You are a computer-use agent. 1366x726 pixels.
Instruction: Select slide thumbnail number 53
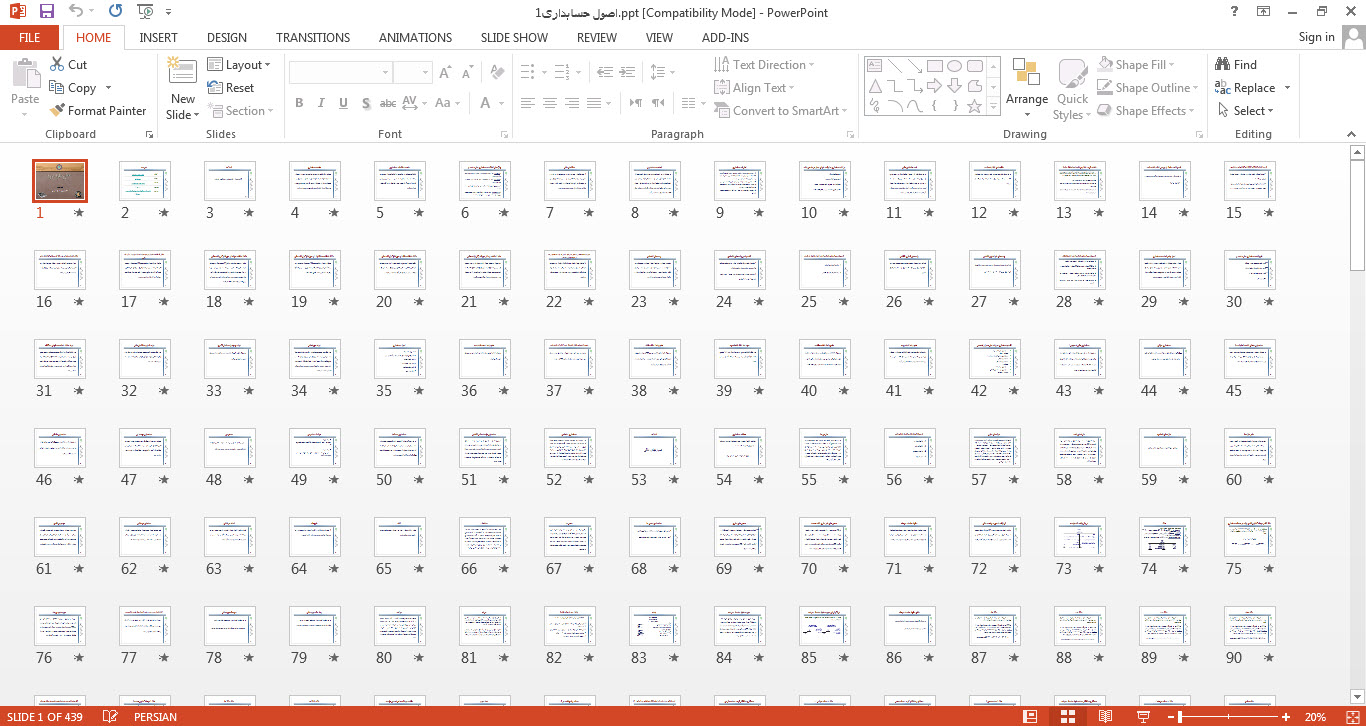[655, 449]
